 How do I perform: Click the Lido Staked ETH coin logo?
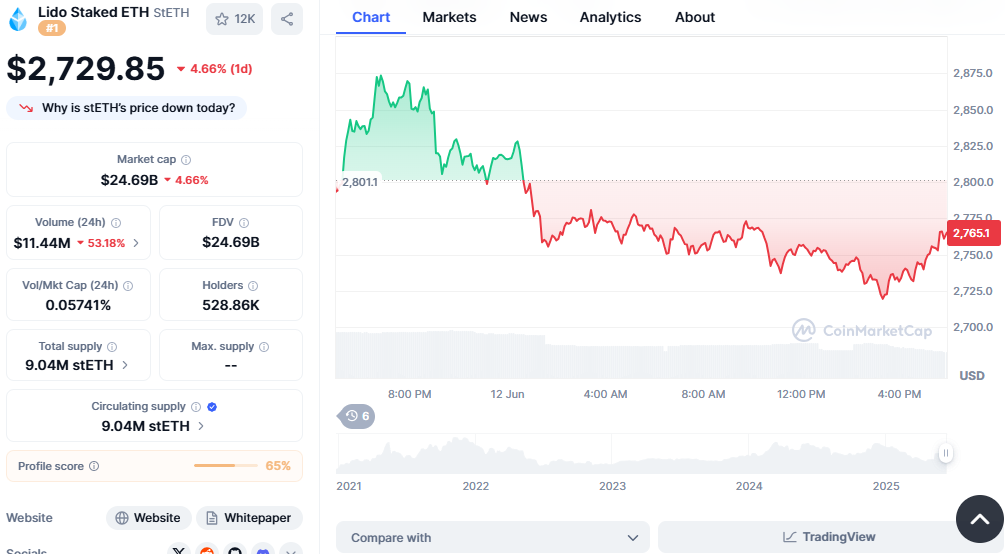(18, 19)
